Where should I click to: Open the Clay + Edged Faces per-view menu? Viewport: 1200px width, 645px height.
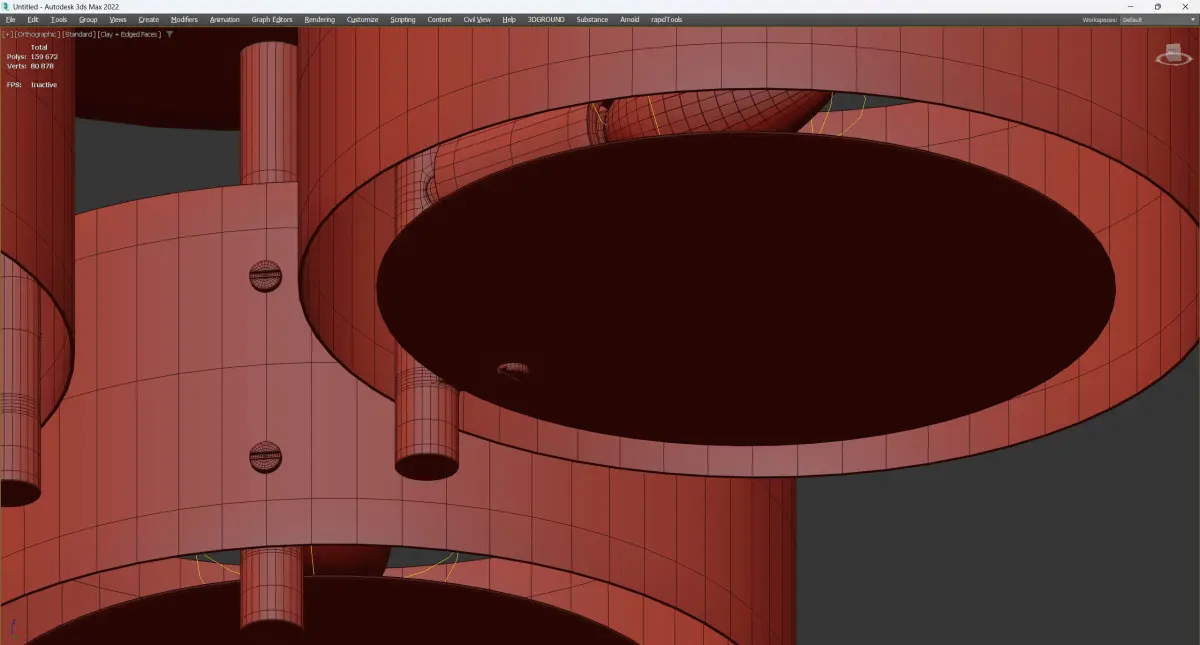click(x=128, y=34)
